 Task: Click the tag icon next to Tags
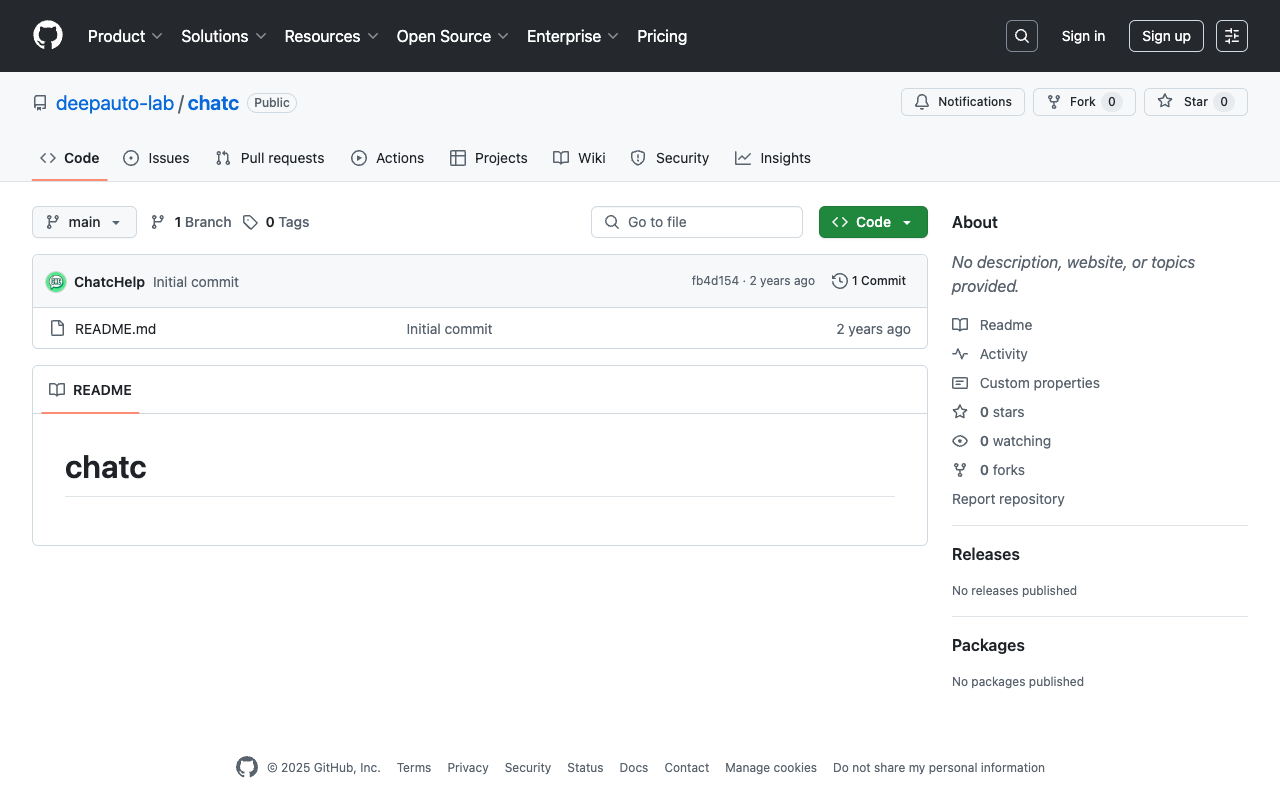tap(250, 222)
